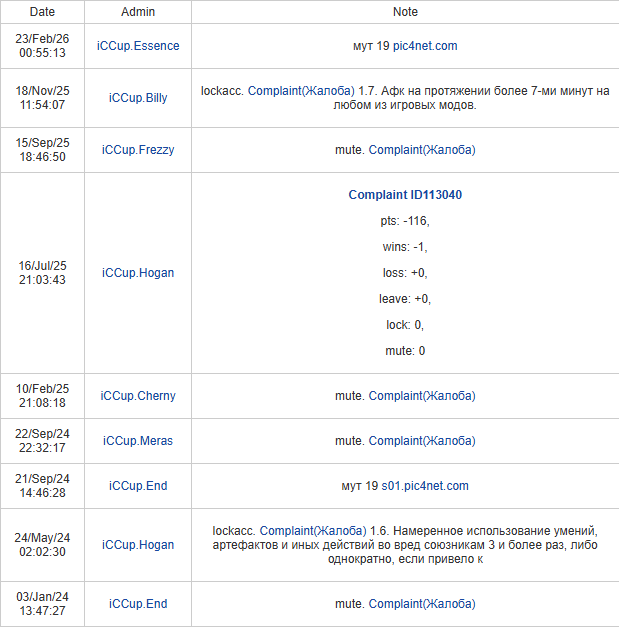
Task: Open iCCup.Hogan link in 24/May/24 row
Action: point(138,545)
